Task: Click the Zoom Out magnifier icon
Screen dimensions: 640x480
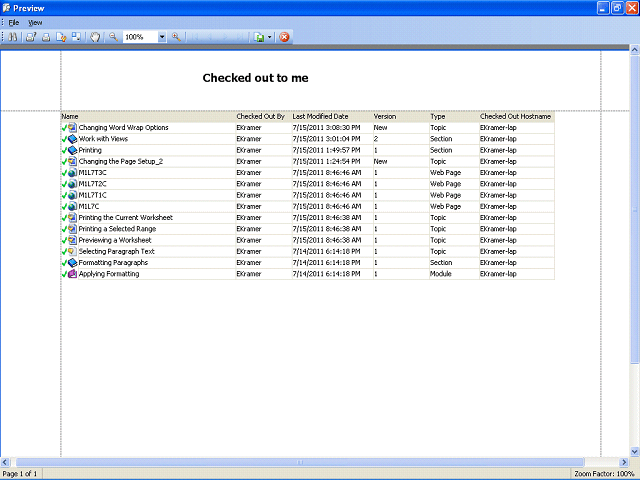Action: click(x=113, y=37)
